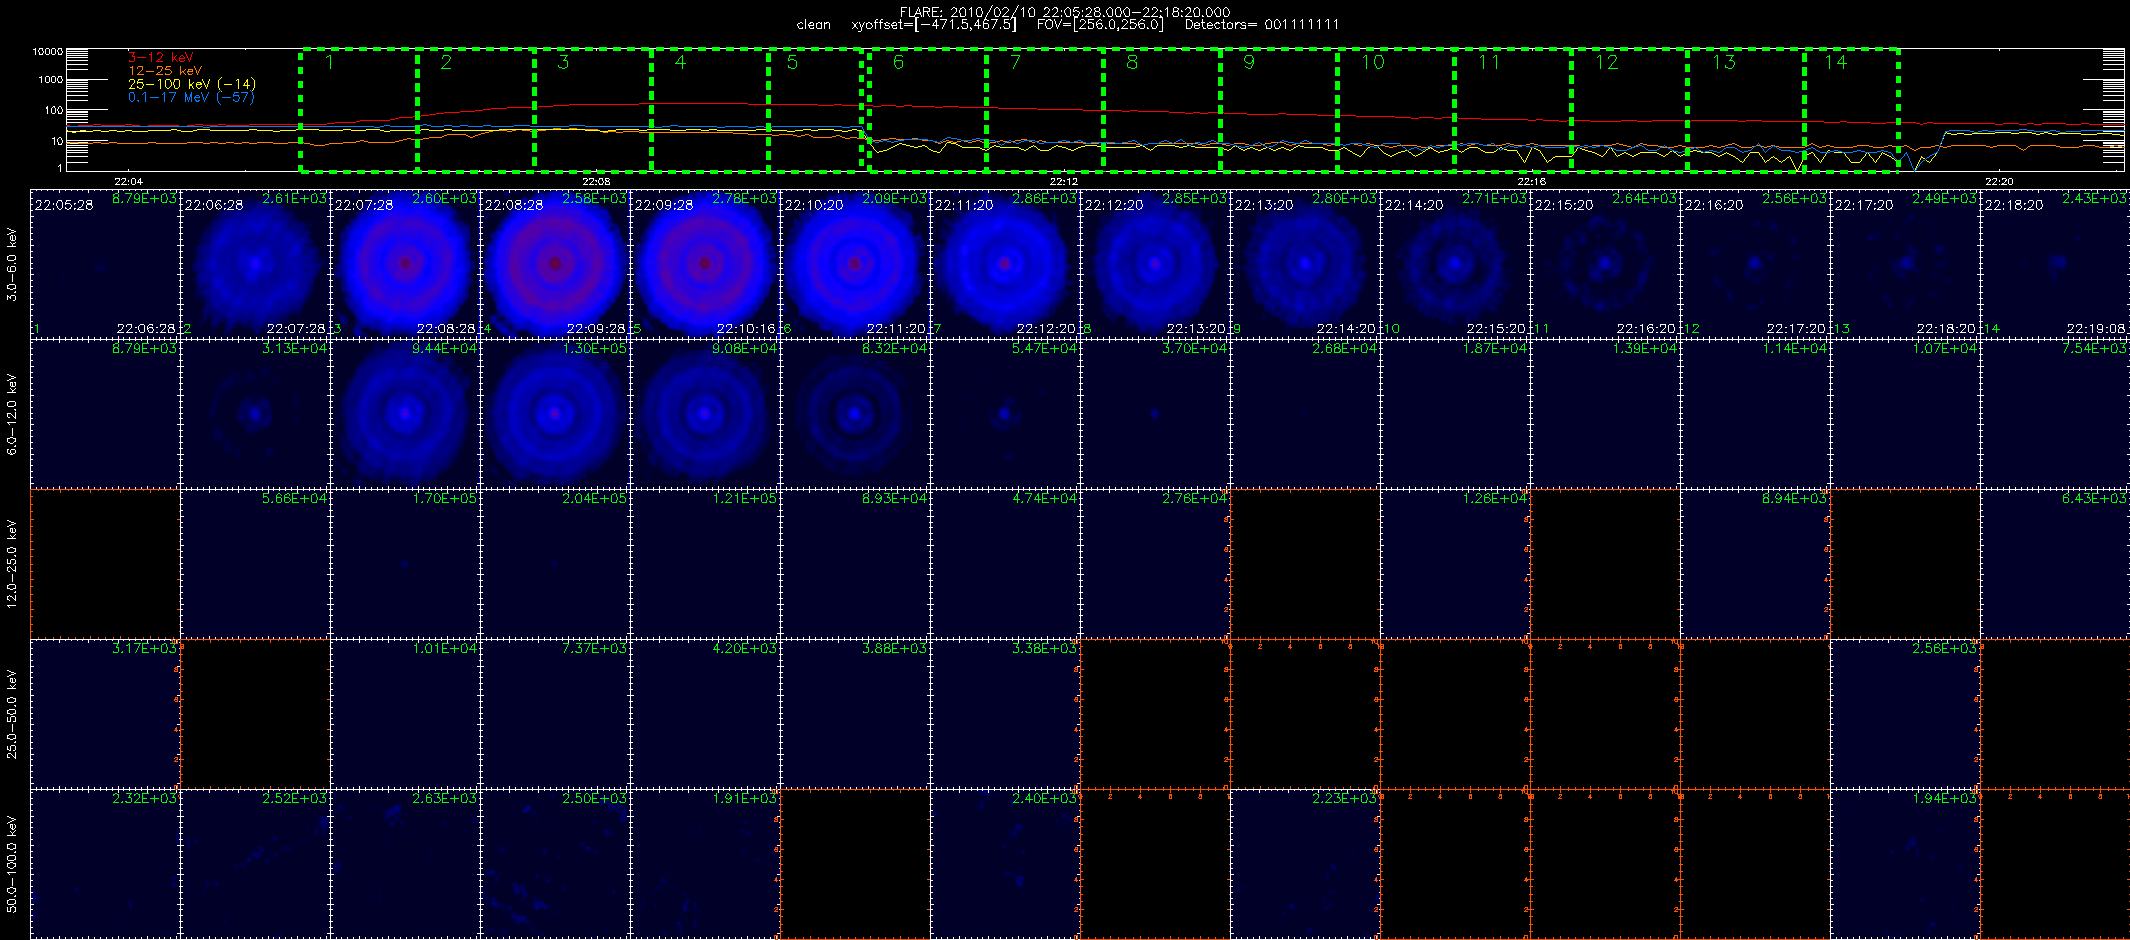The height and width of the screenshot is (940, 2130).
Task: Choose the 6–12 keV image labeled 8.32E+04
Action: point(855,414)
